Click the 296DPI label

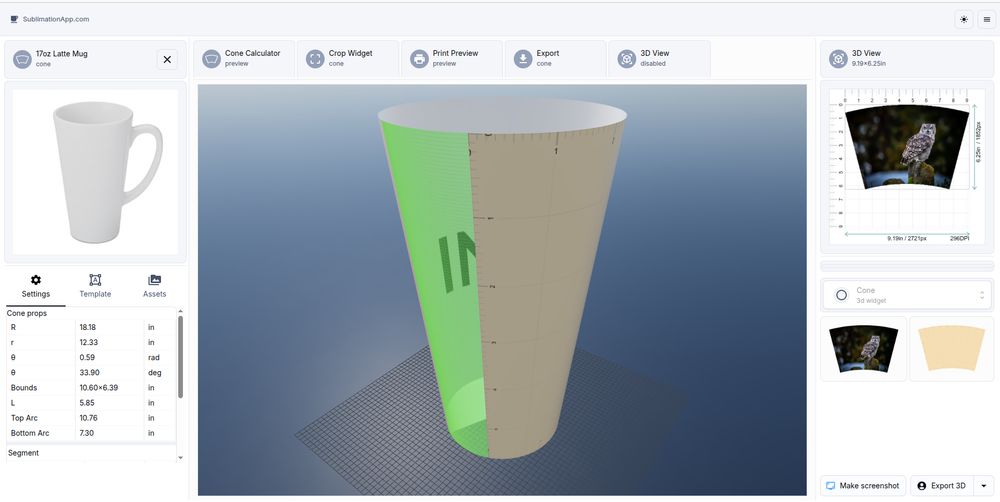point(959,238)
